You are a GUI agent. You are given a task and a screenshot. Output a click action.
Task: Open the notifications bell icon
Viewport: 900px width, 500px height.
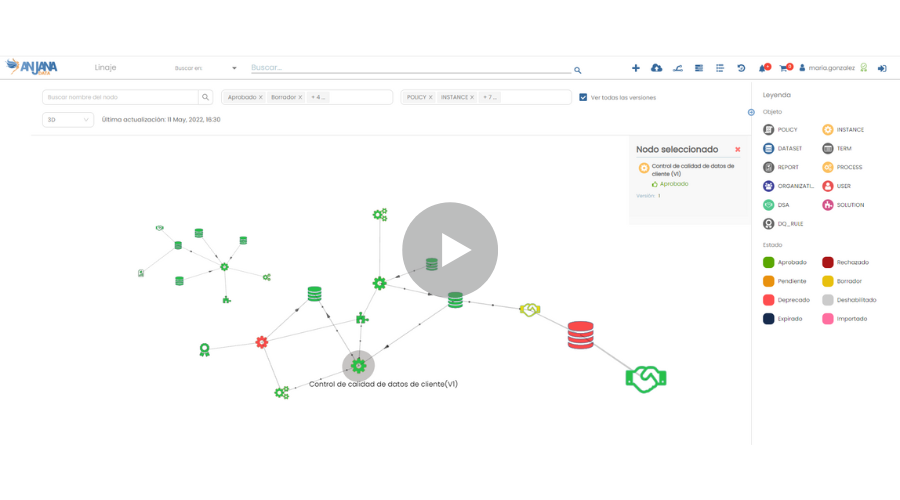(x=763, y=68)
